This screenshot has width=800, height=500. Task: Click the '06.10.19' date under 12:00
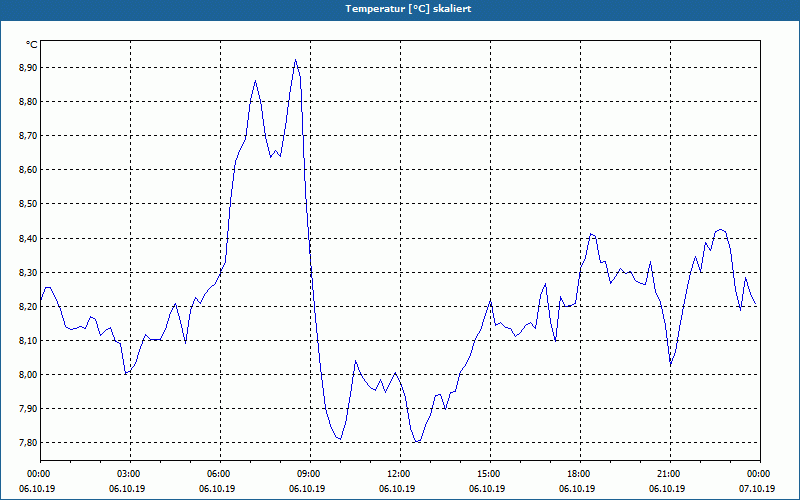(x=397, y=489)
